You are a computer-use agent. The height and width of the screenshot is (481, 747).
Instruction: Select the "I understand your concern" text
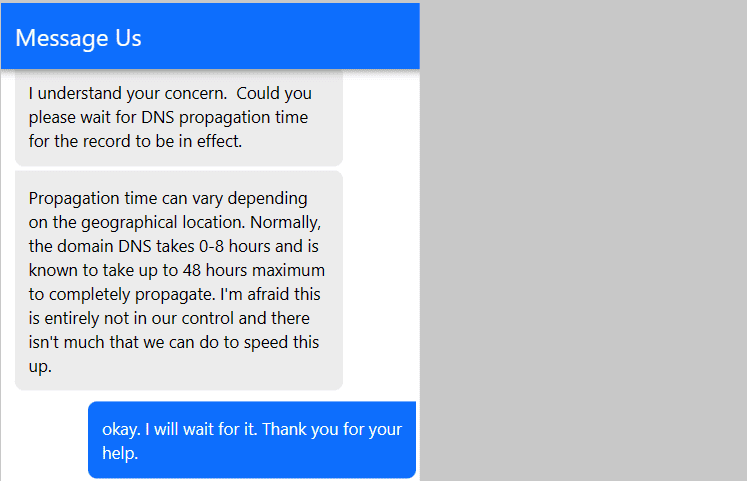[x=120, y=94]
